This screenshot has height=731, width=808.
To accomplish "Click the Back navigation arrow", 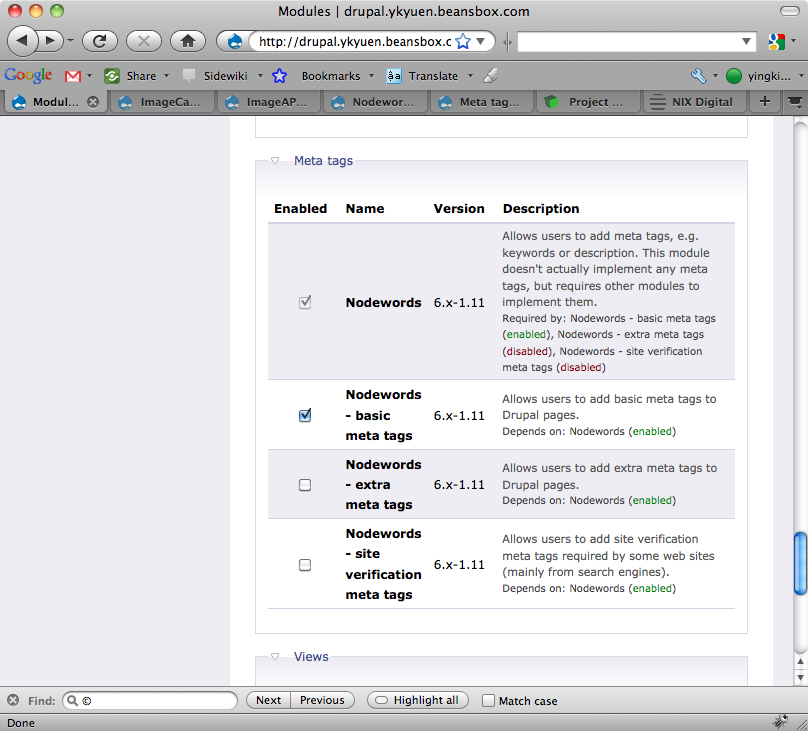I will (23, 41).
